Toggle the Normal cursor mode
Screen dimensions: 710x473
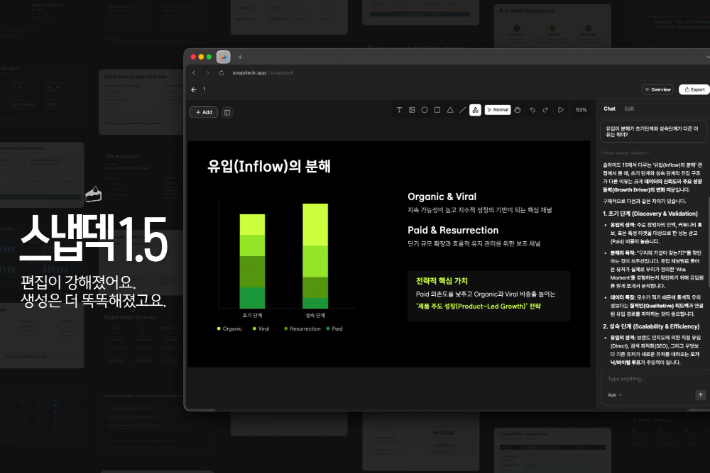click(498, 110)
